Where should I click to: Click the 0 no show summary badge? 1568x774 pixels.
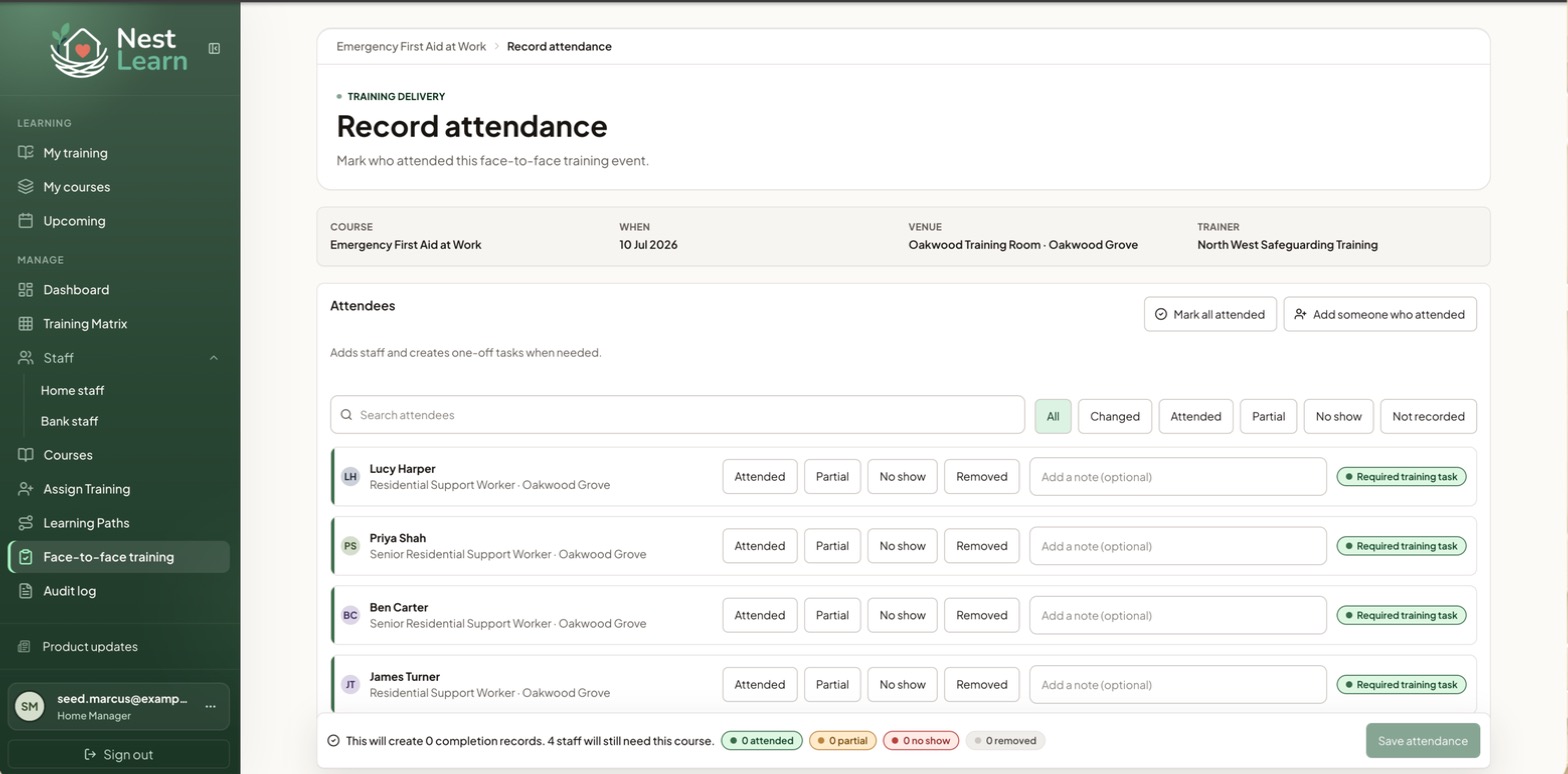tap(921, 741)
